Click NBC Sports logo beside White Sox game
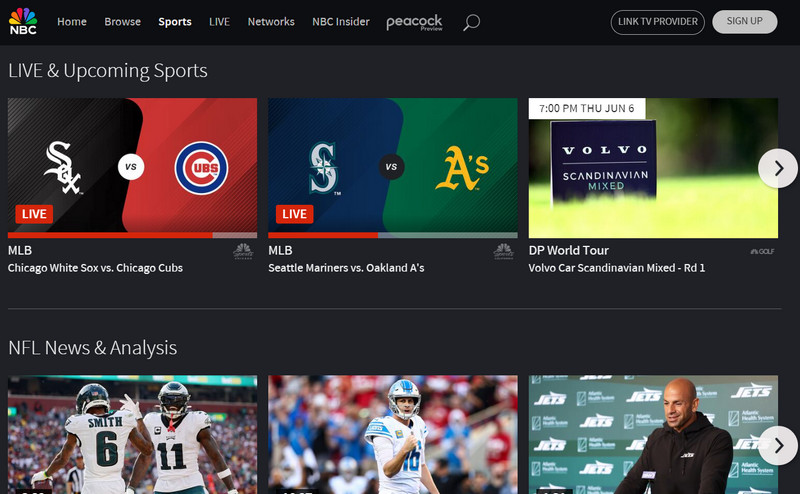Image resolution: width=800 pixels, height=494 pixels. pyautogui.click(x=243, y=251)
